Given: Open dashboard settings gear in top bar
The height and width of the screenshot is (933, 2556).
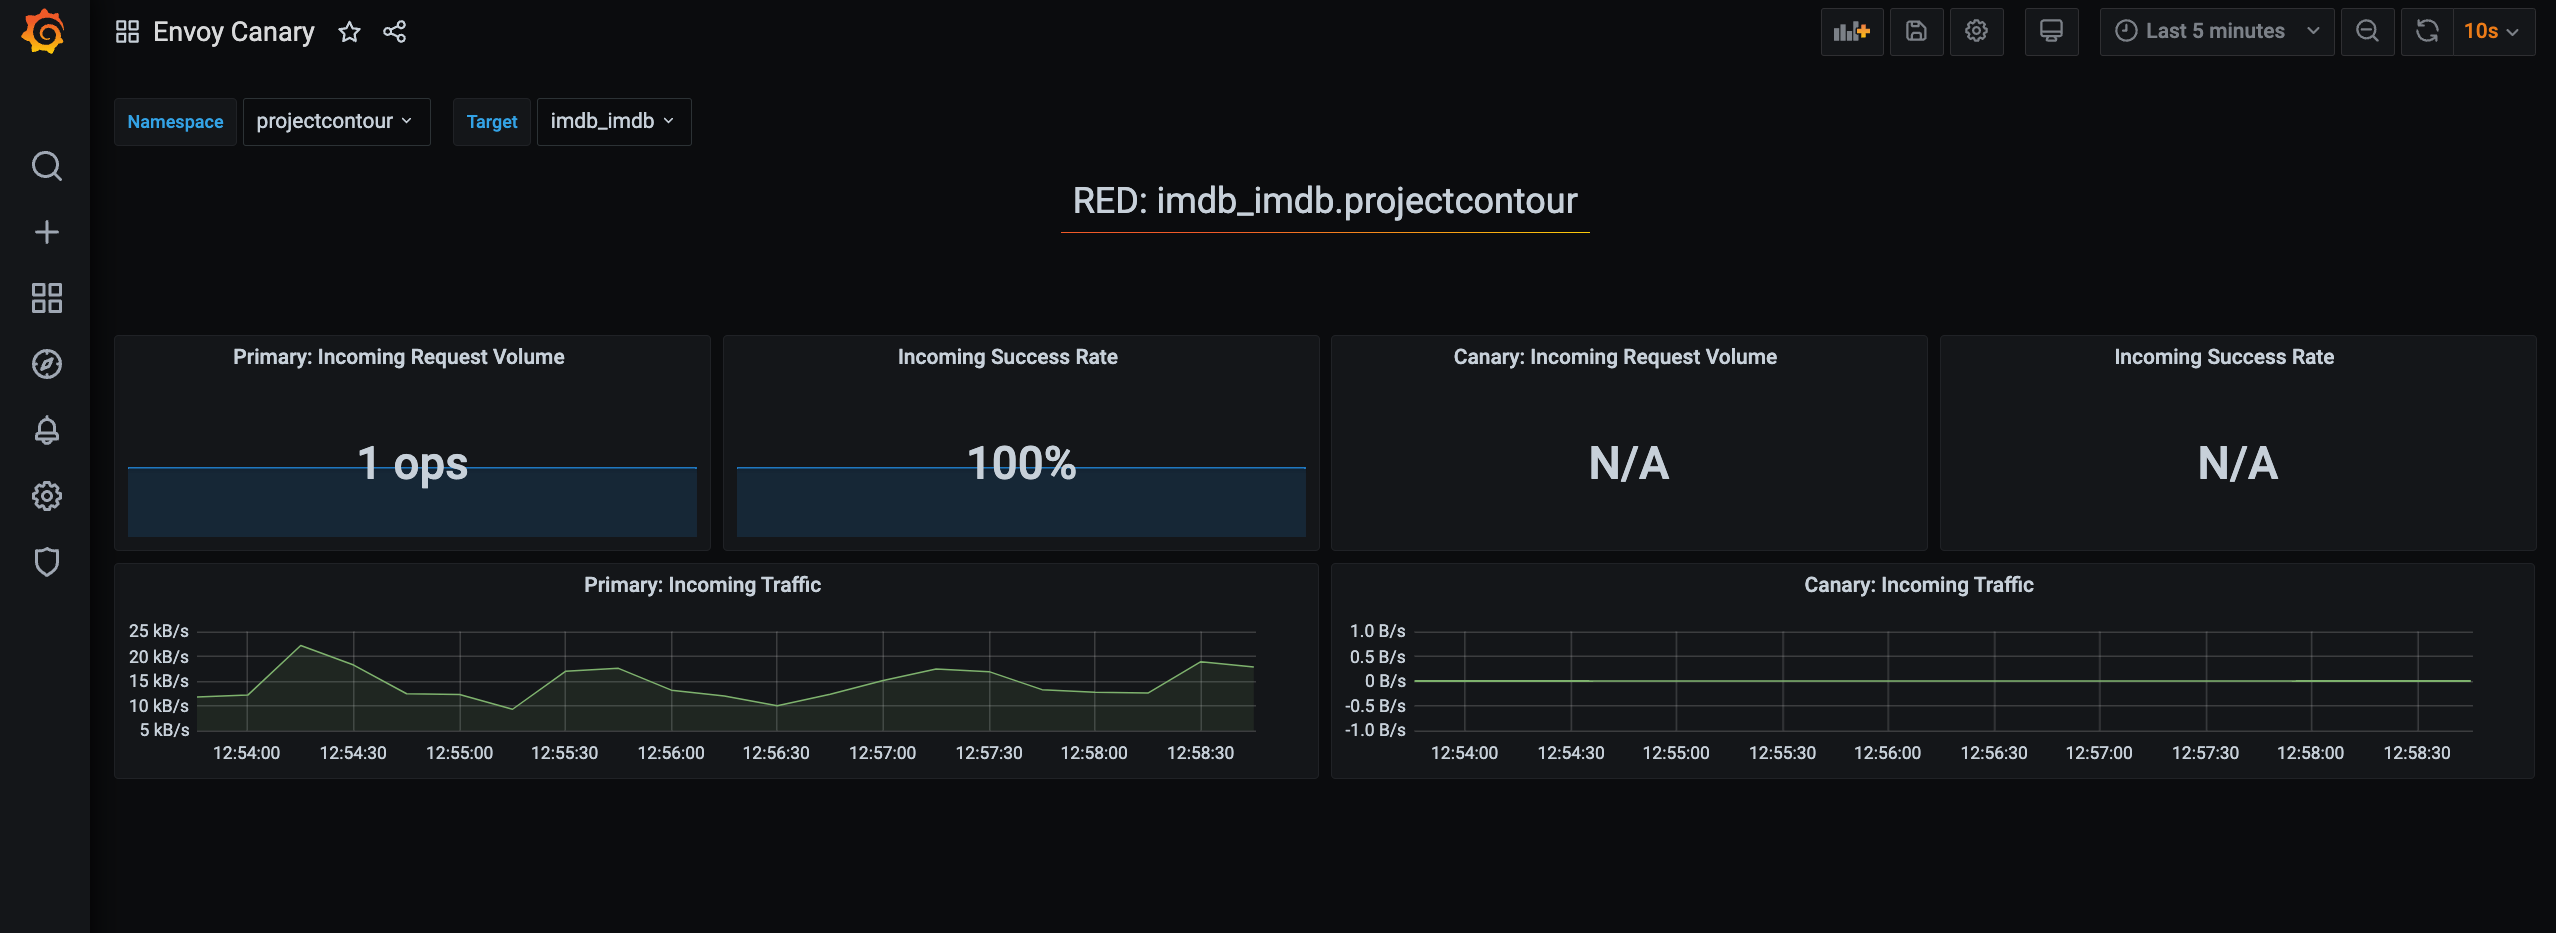Looking at the screenshot, I should (1976, 32).
